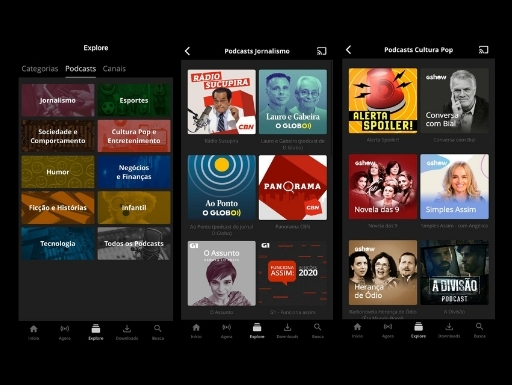Open Conversa com Bial podcast cover
This screenshot has height=385, width=512.
[x=455, y=101]
